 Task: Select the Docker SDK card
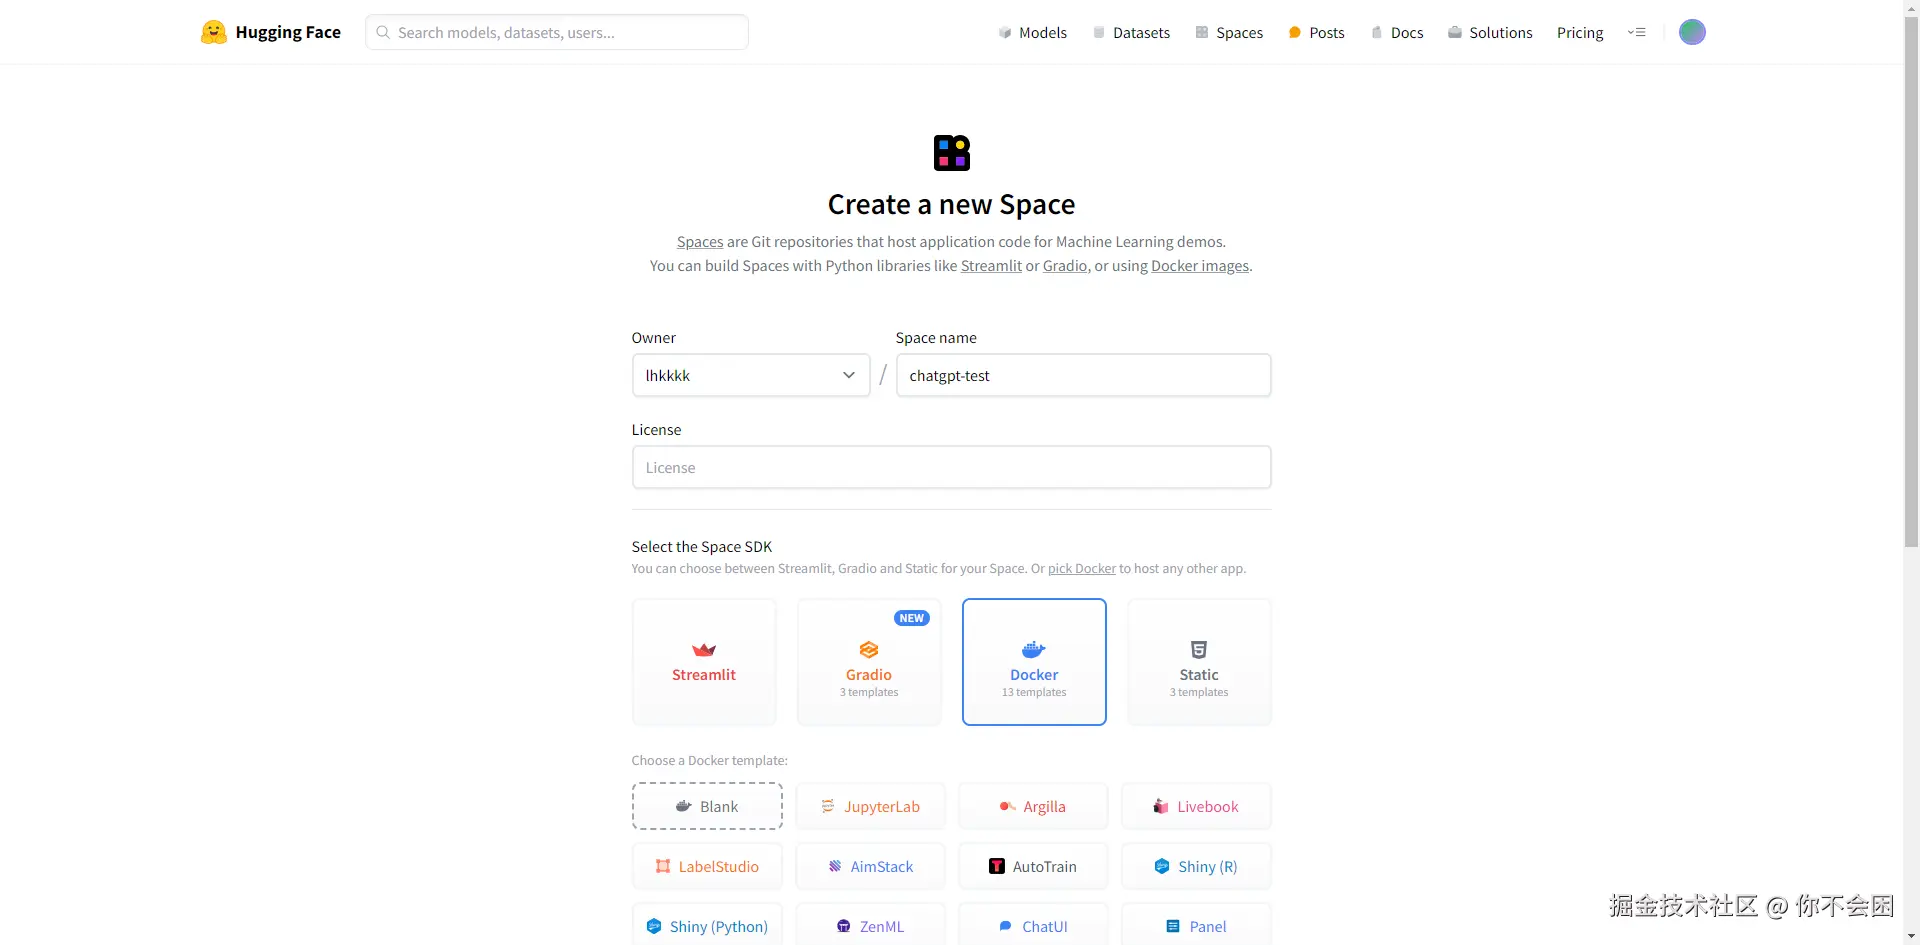1034,662
